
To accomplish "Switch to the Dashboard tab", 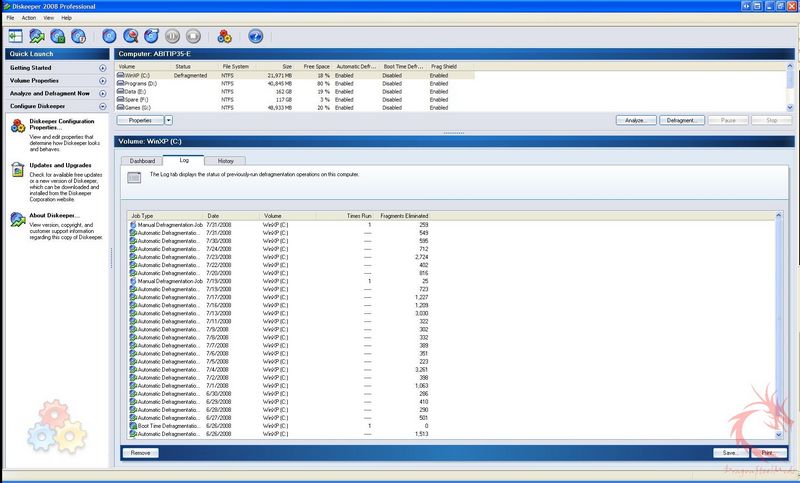I will [142, 160].
